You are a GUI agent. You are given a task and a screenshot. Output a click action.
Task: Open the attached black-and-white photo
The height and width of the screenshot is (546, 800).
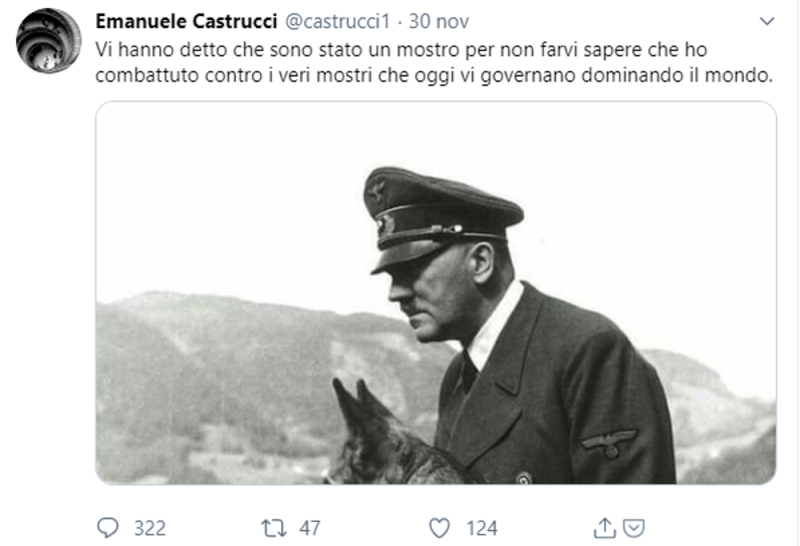coord(436,292)
